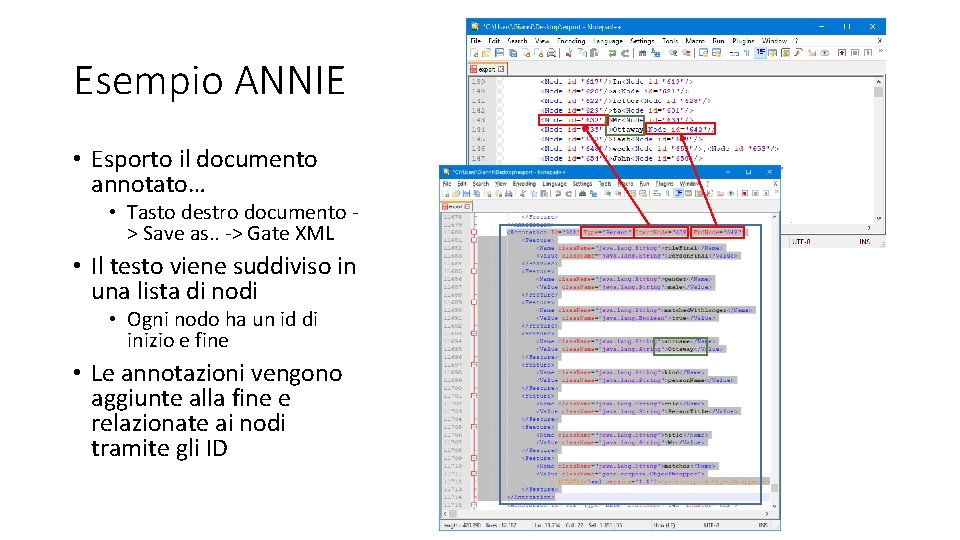Click Replace icon in front Notepad++ toolbar

[593, 193]
